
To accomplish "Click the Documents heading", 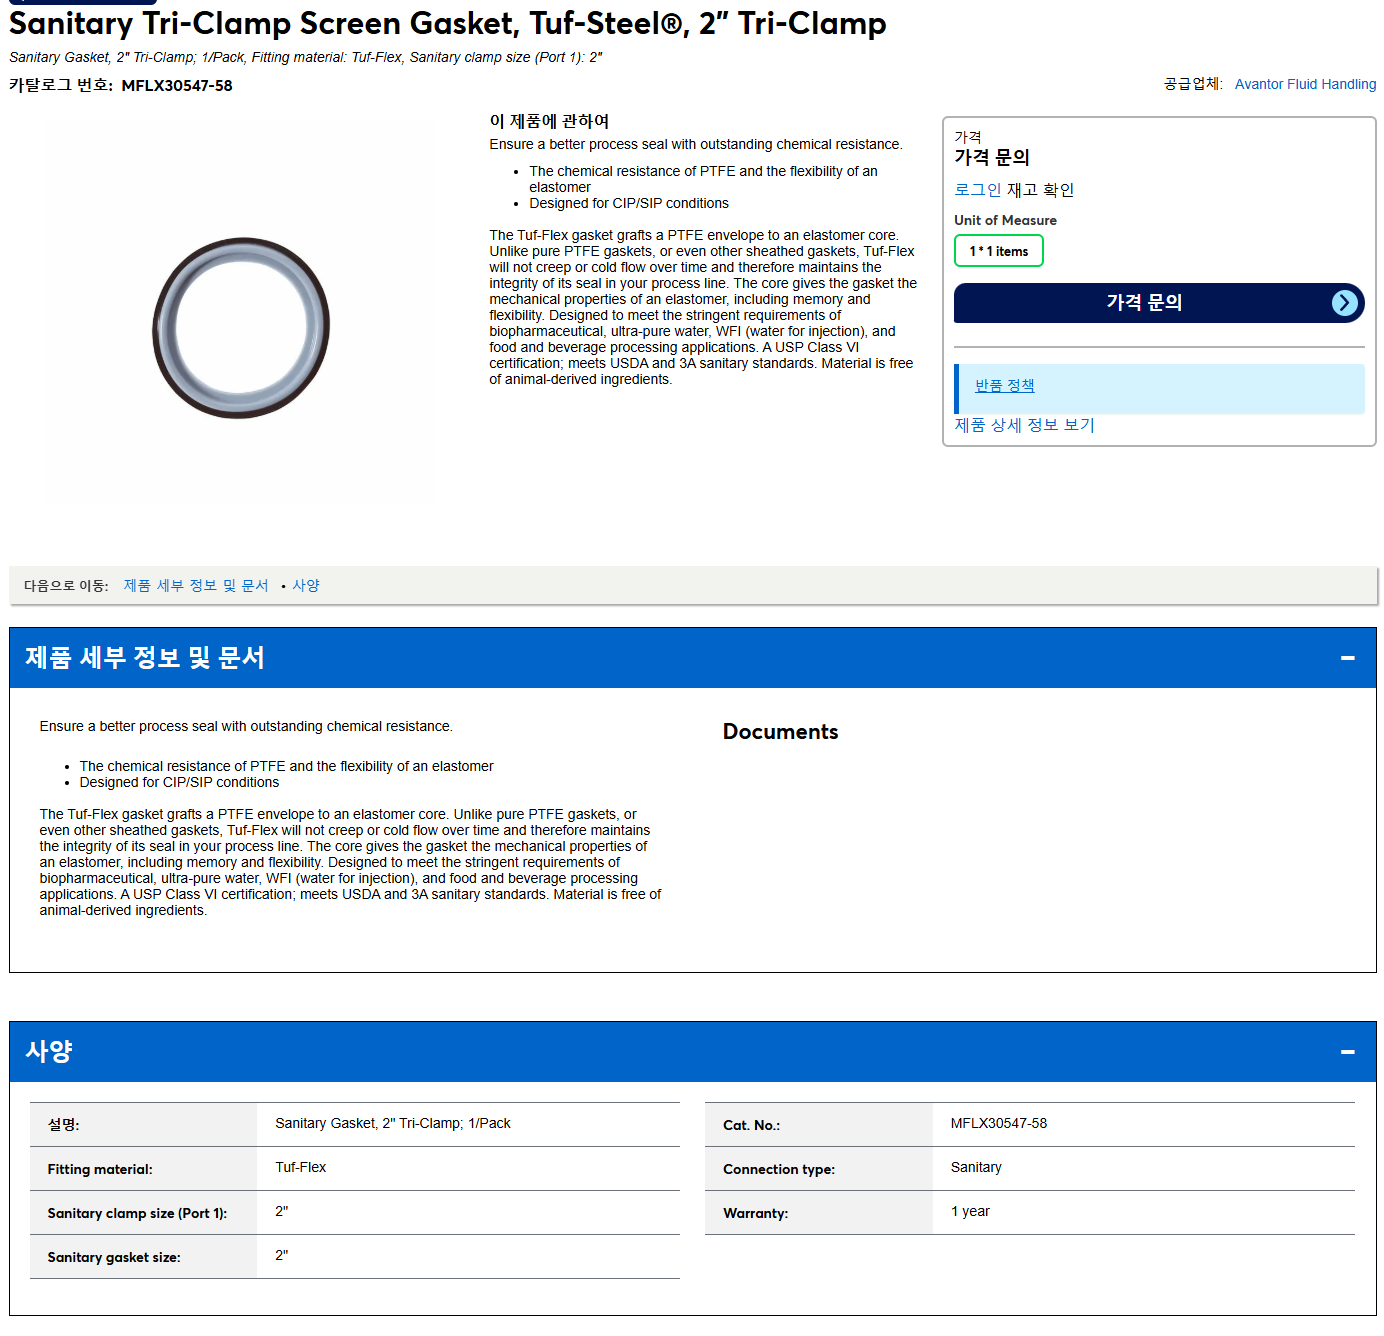I will pyautogui.click(x=780, y=732).
